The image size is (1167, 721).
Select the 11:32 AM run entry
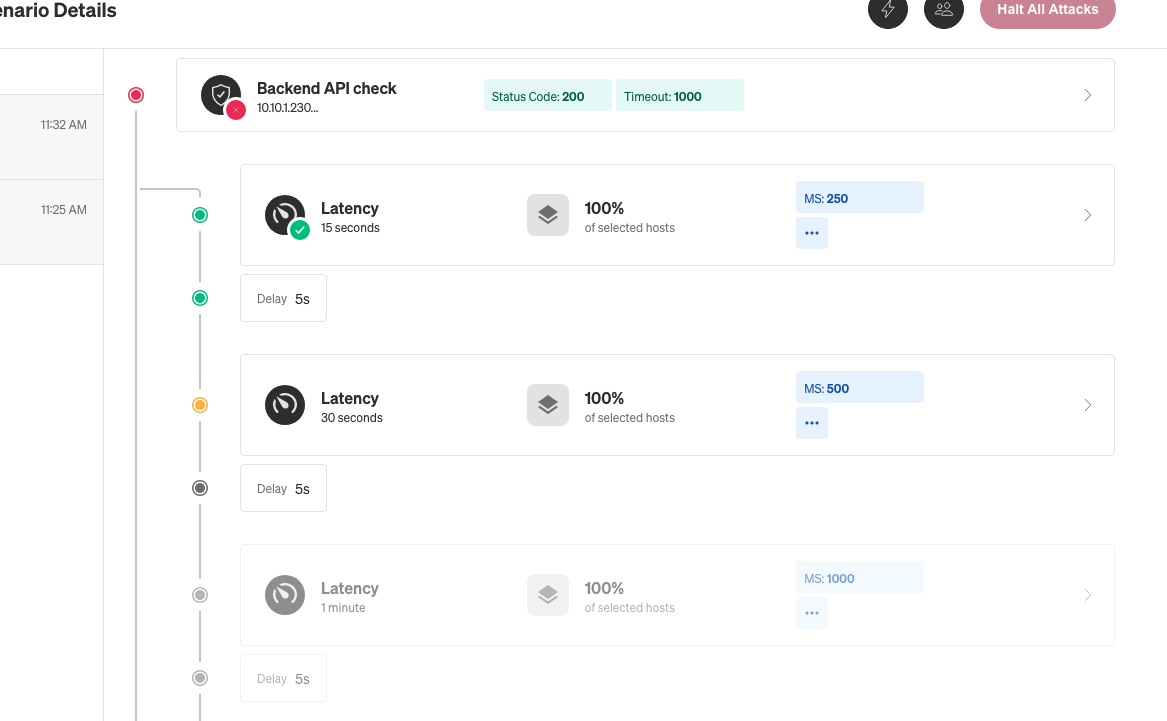51,137
